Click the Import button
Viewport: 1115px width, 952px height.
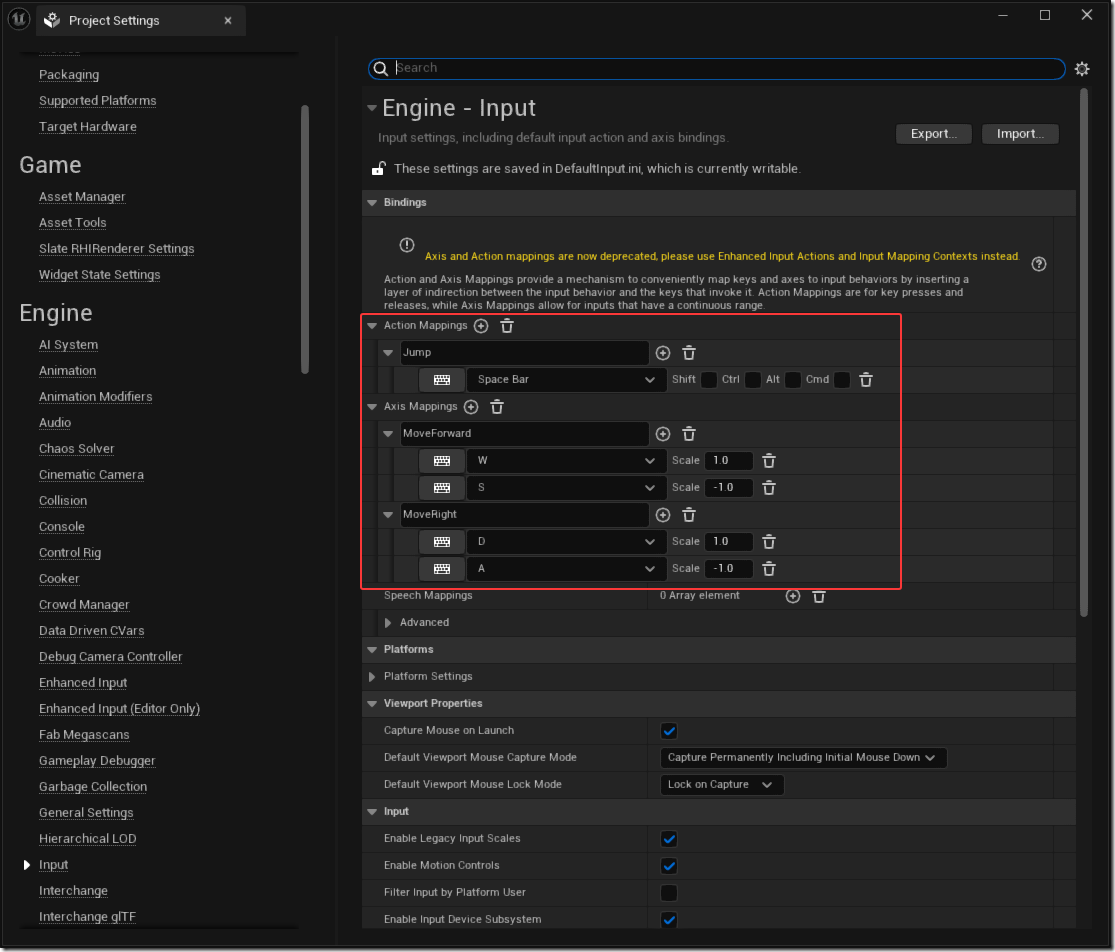[x=1020, y=134]
